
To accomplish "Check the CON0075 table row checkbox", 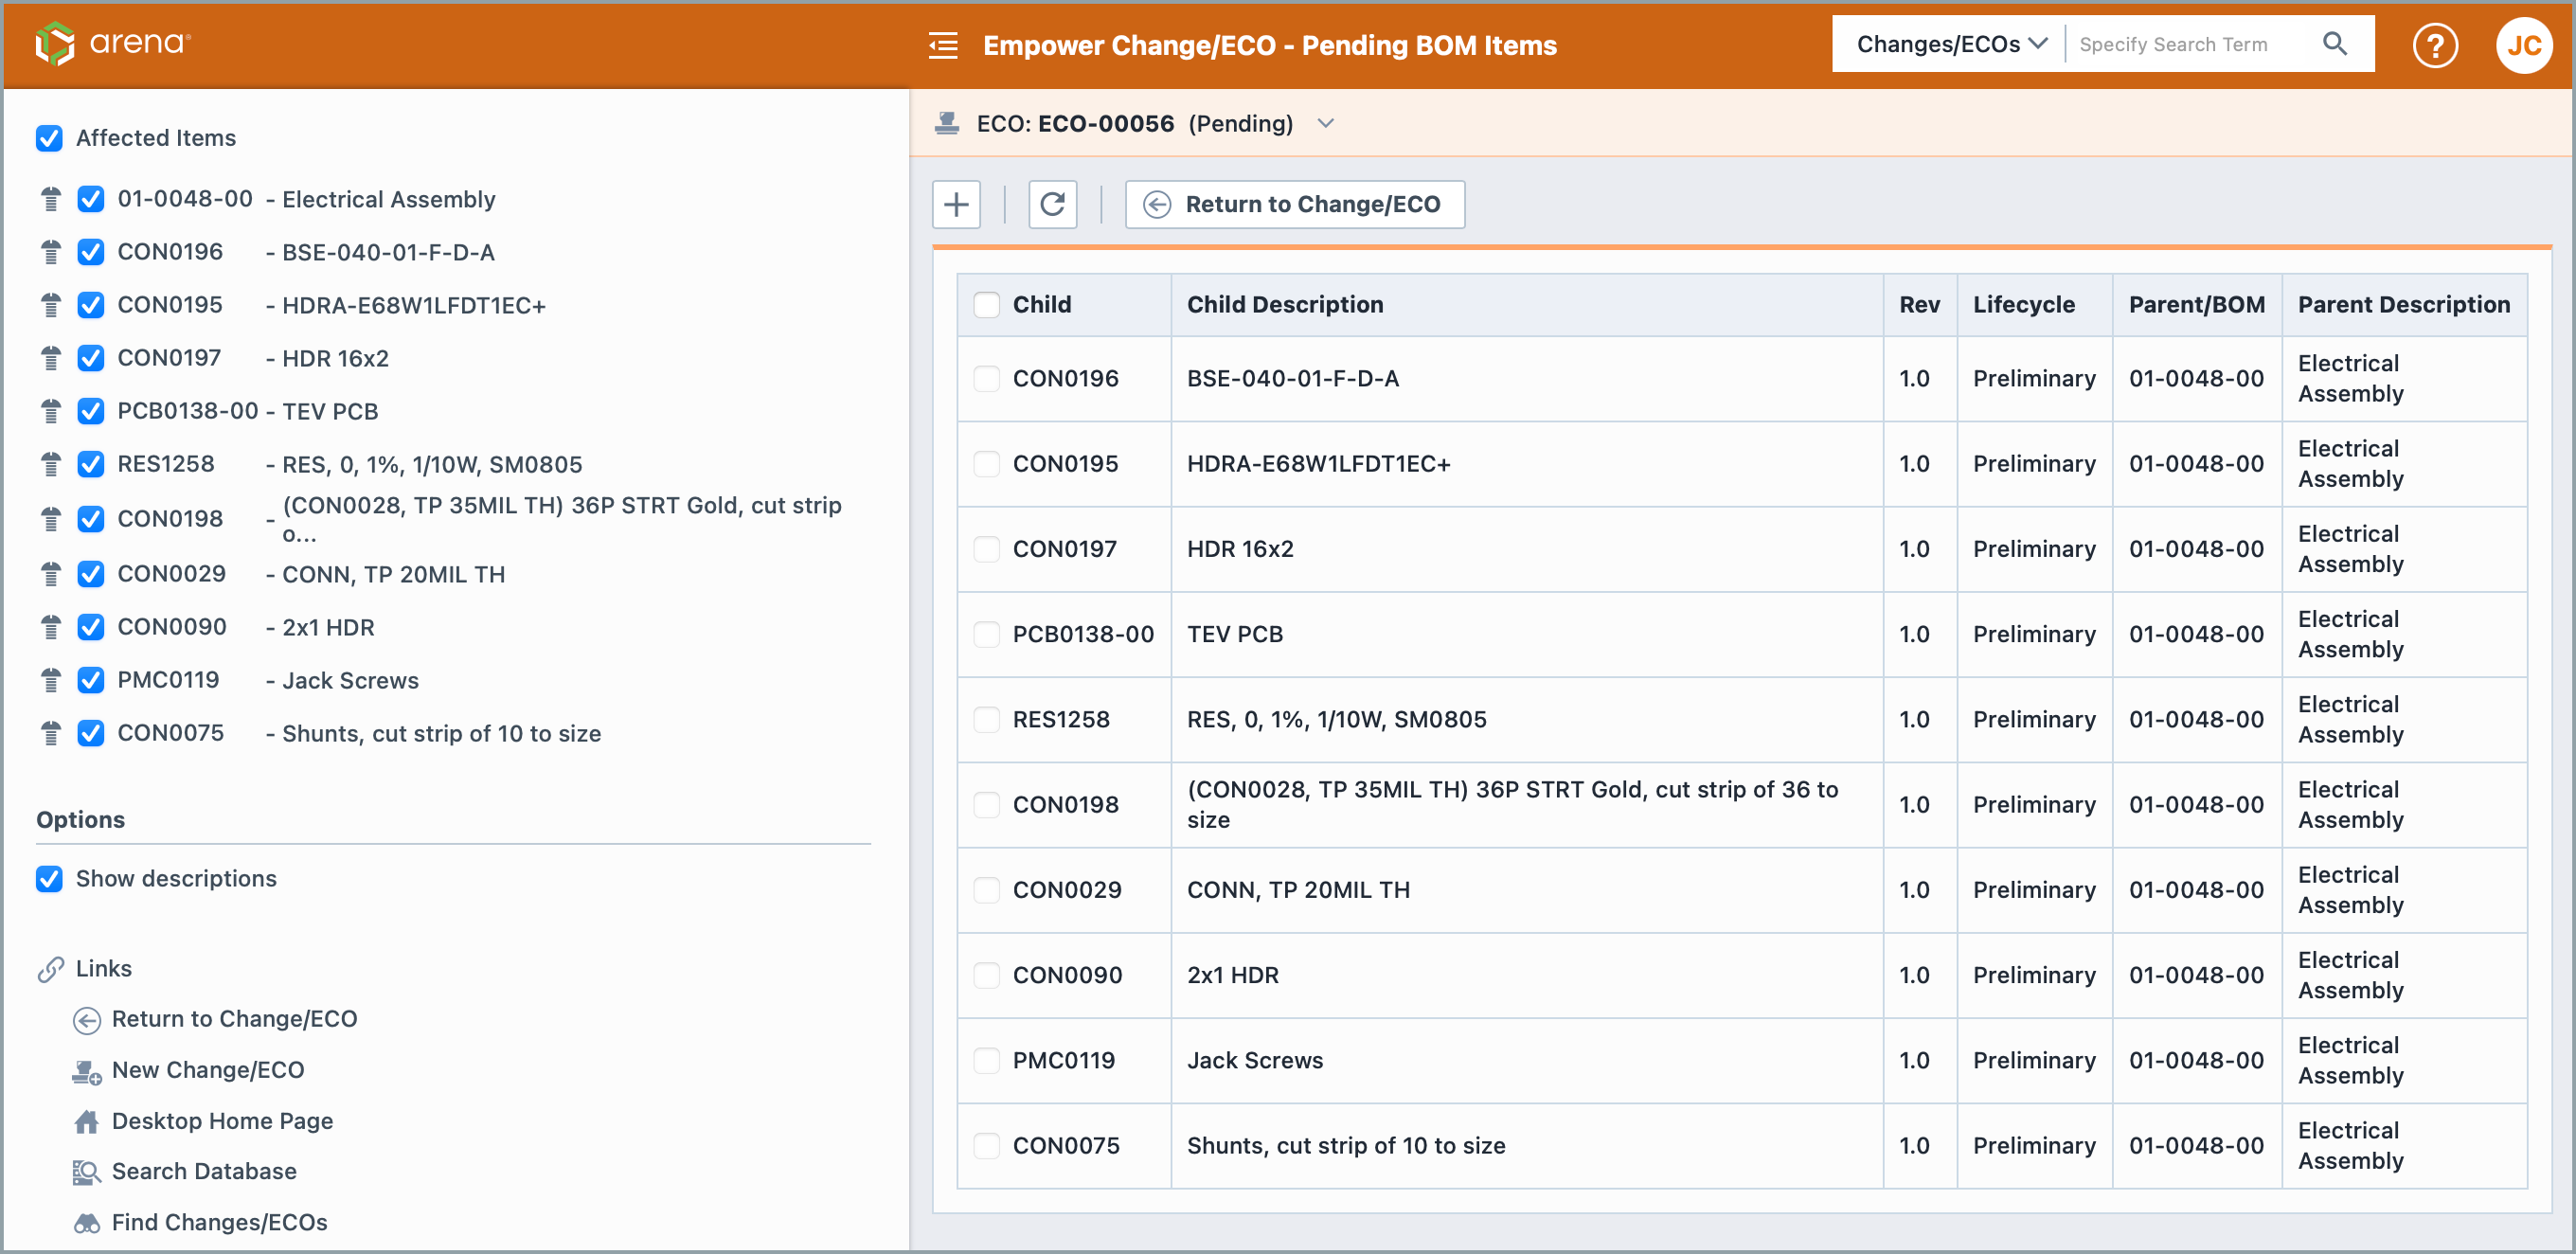I will click(986, 1145).
